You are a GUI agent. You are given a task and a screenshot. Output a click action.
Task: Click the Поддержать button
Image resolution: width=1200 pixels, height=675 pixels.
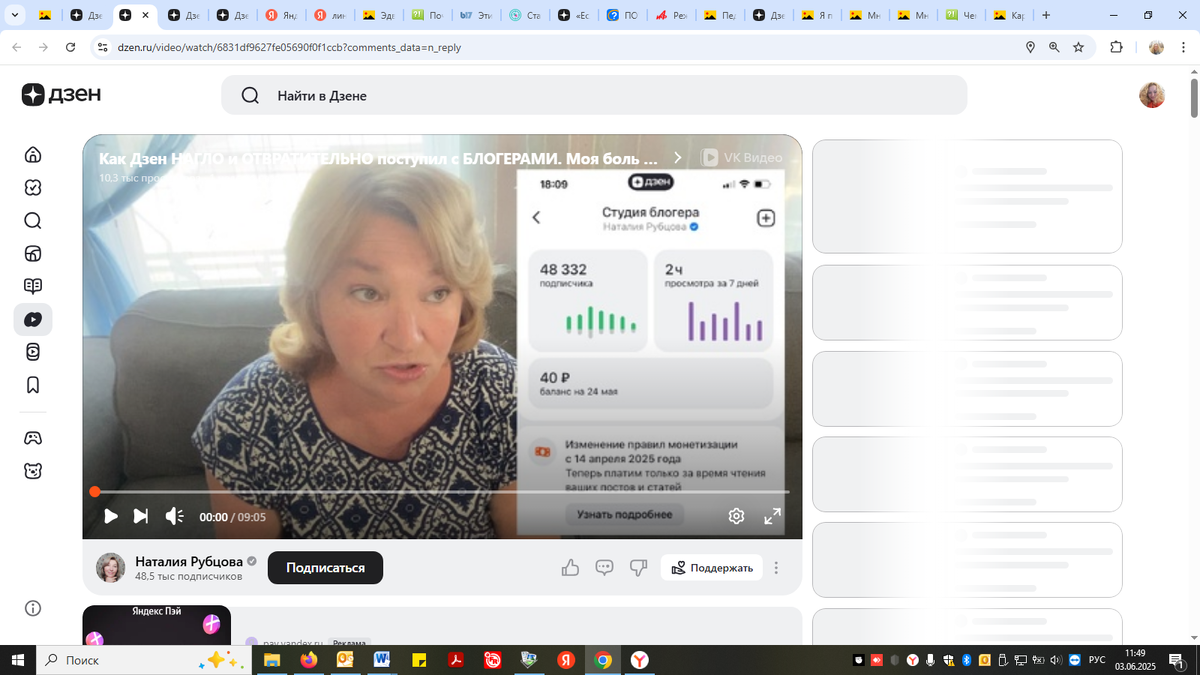point(712,568)
